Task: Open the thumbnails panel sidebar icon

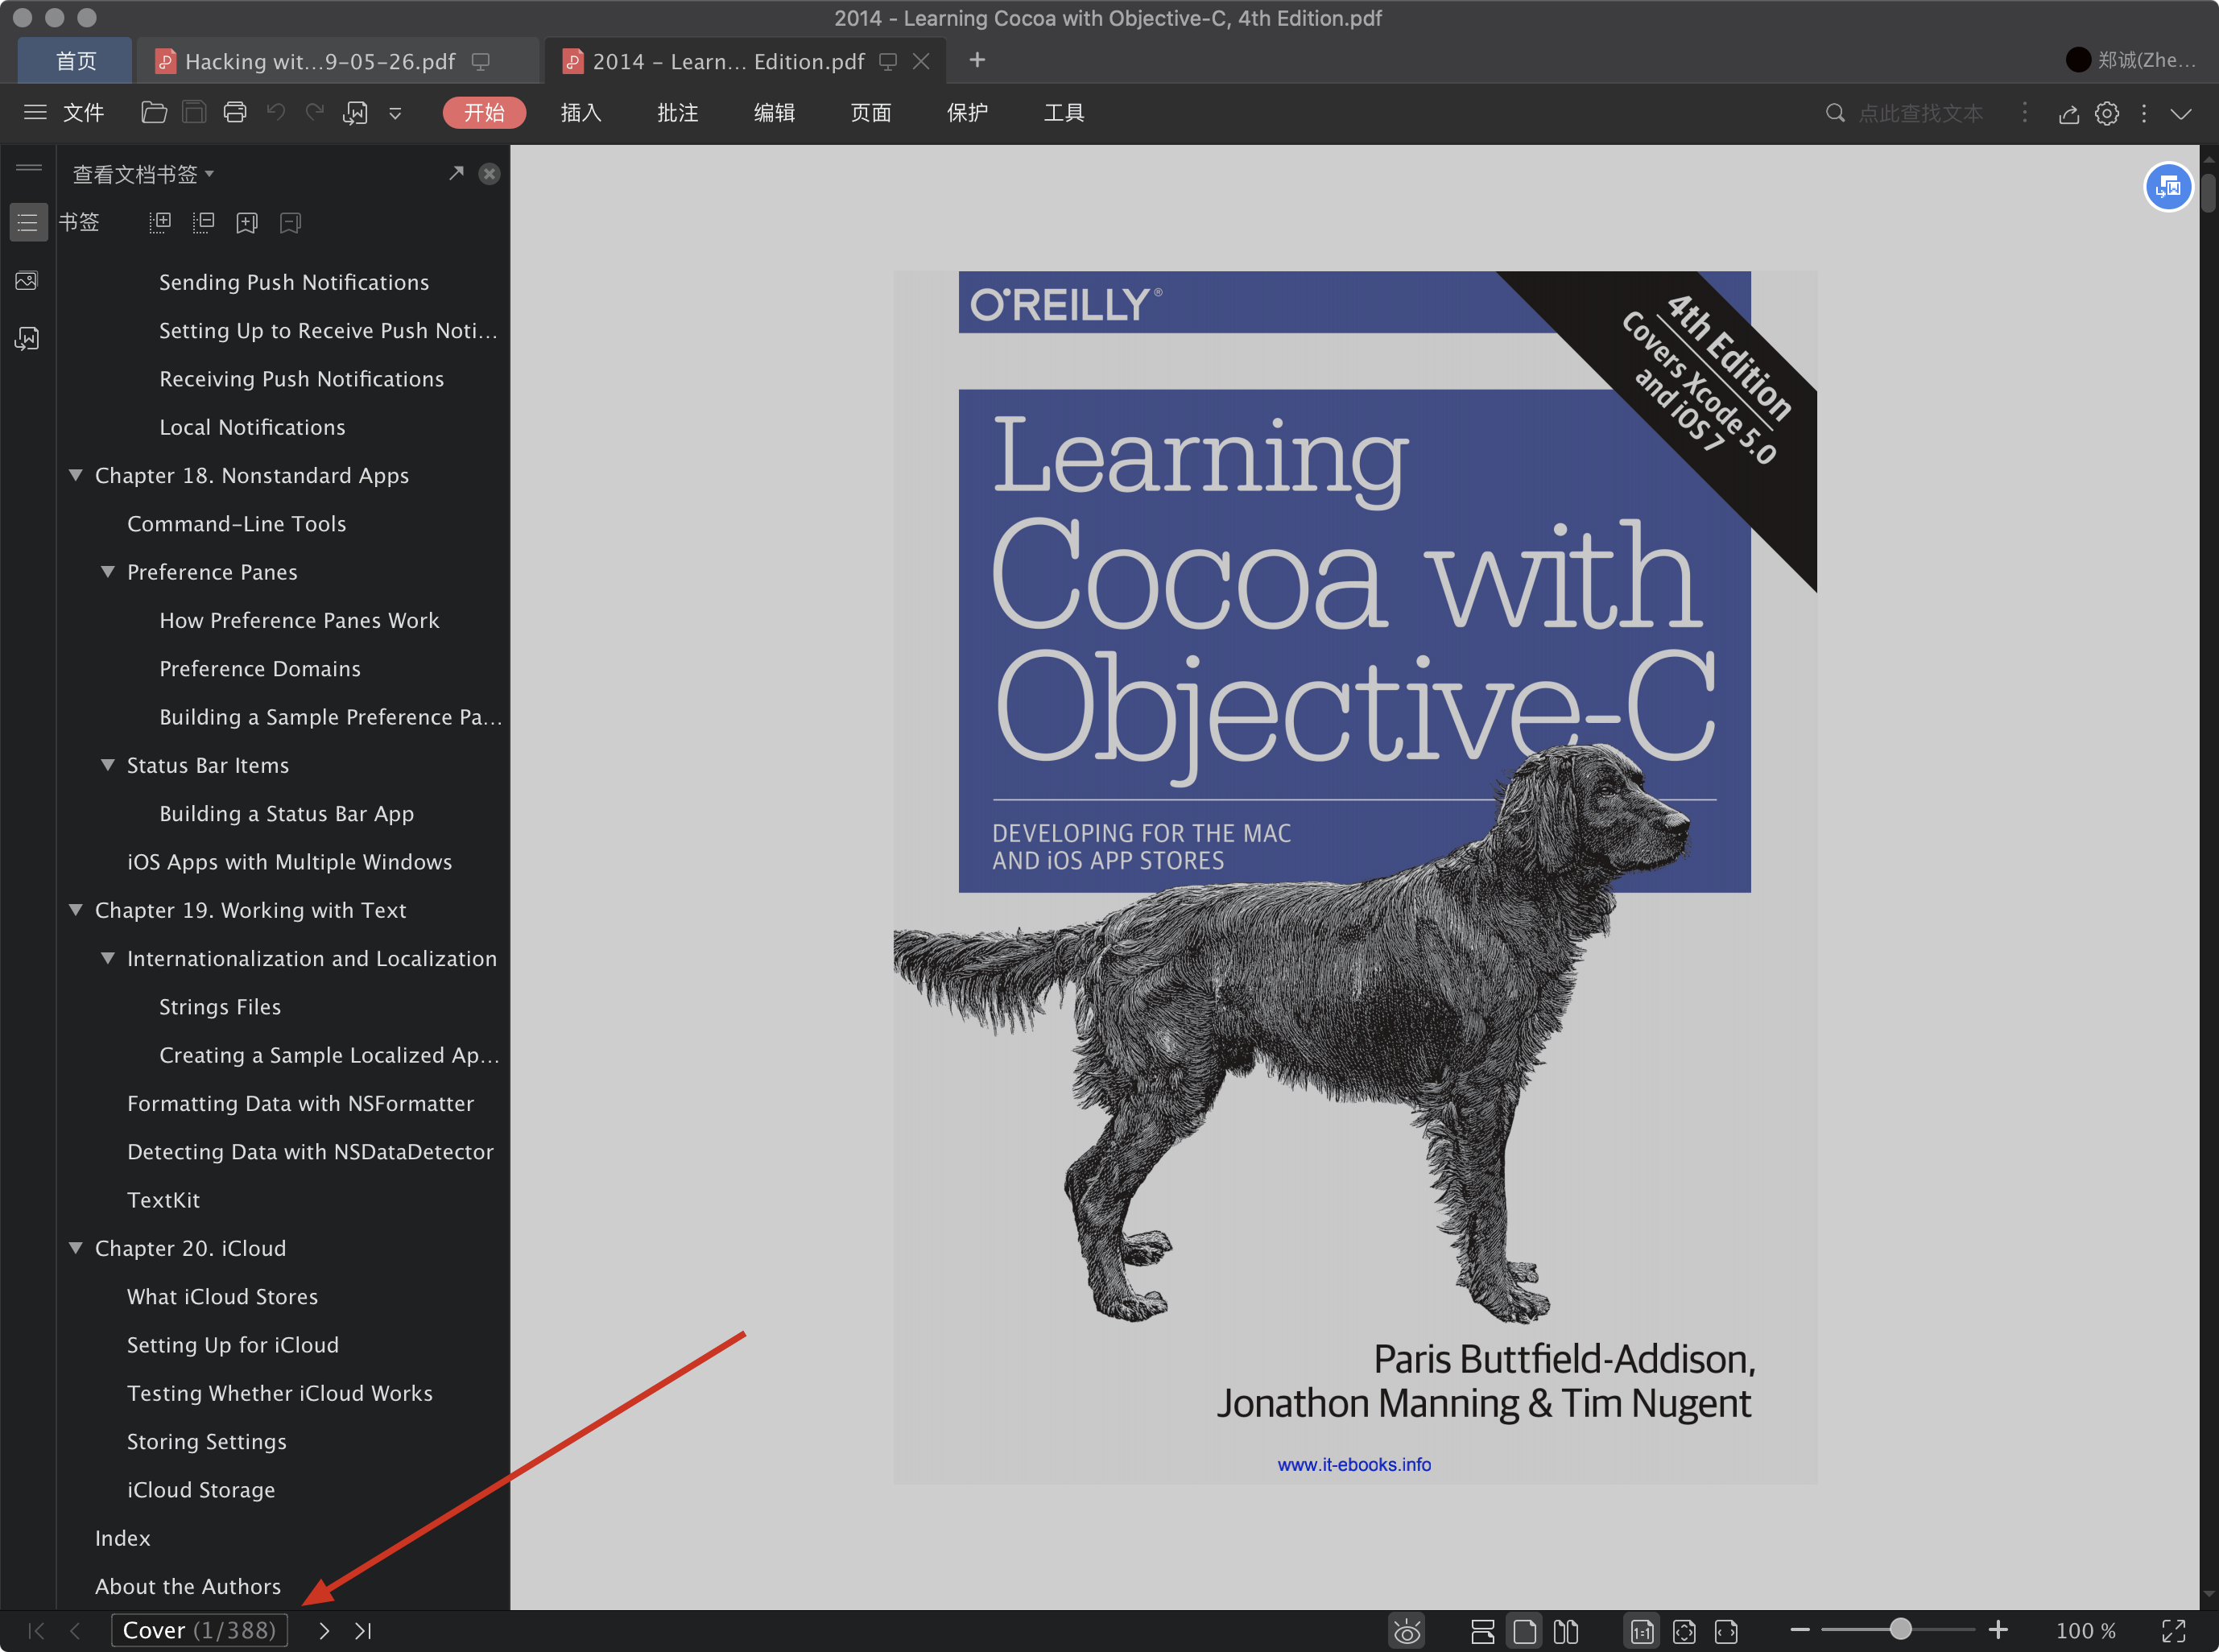Action: [27, 281]
